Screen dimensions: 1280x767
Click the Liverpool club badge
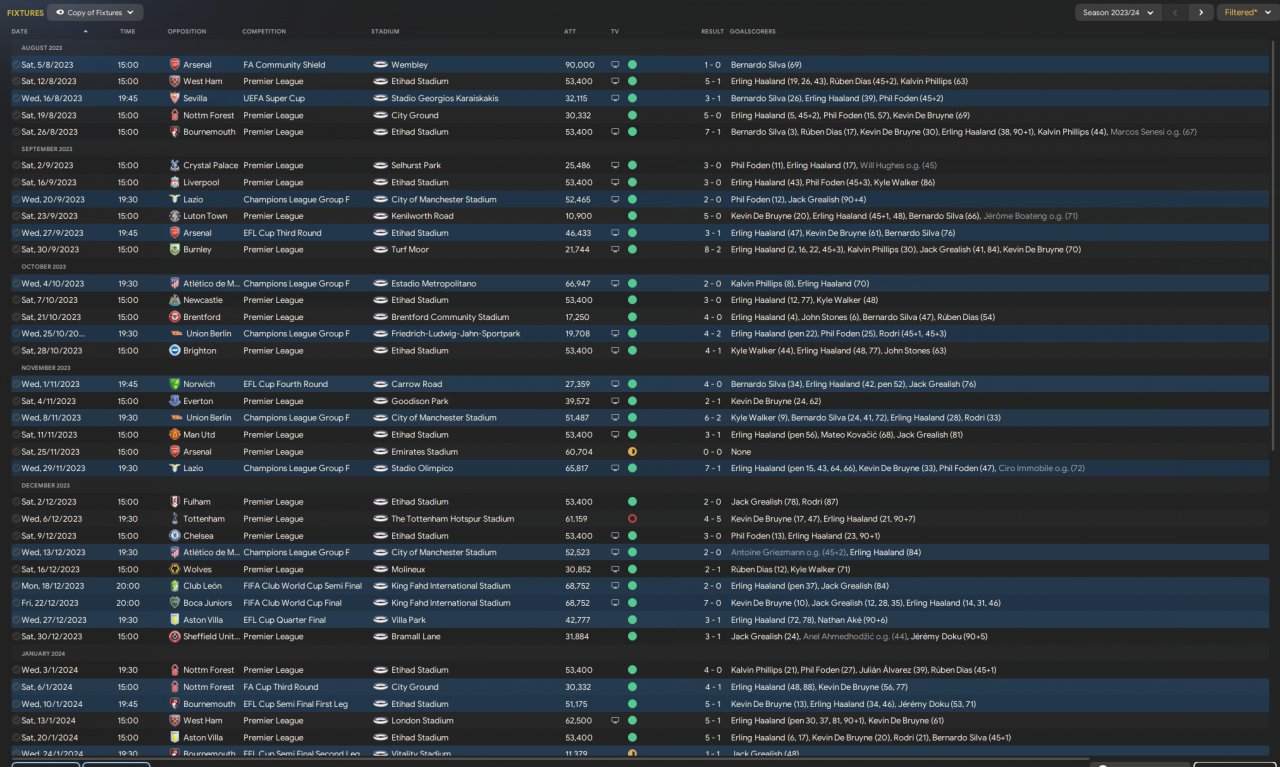pos(176,183)
